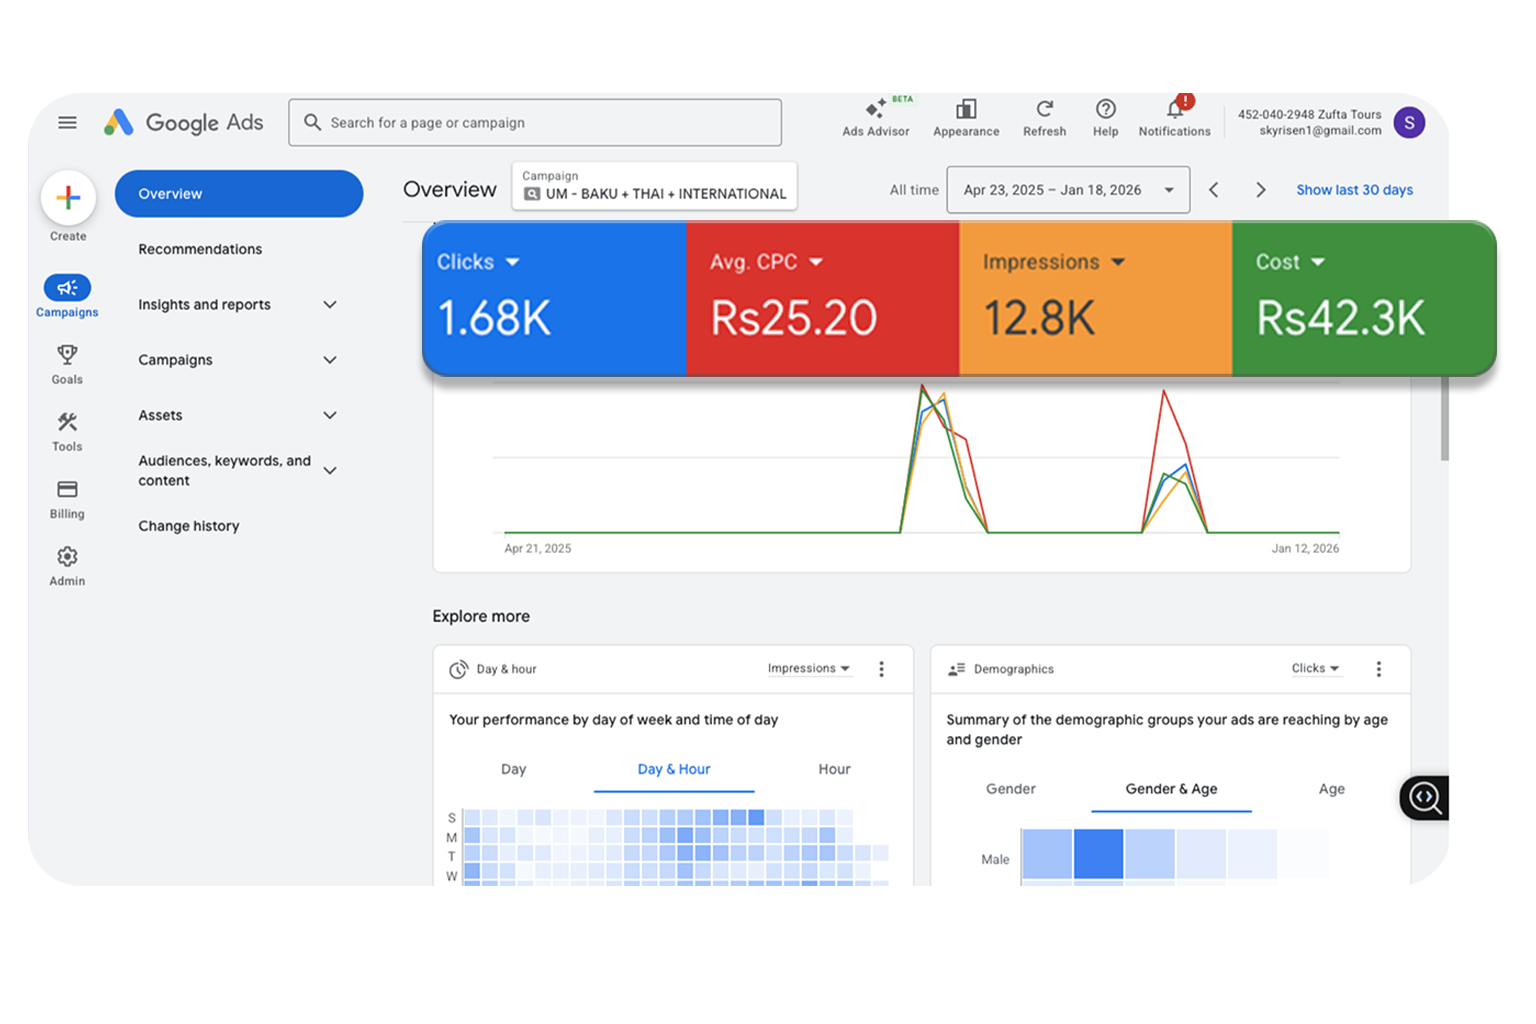The height and width of the screenshot is (1024, 1536).
Task: Click the Explore more heading
Action: [481, 616]
